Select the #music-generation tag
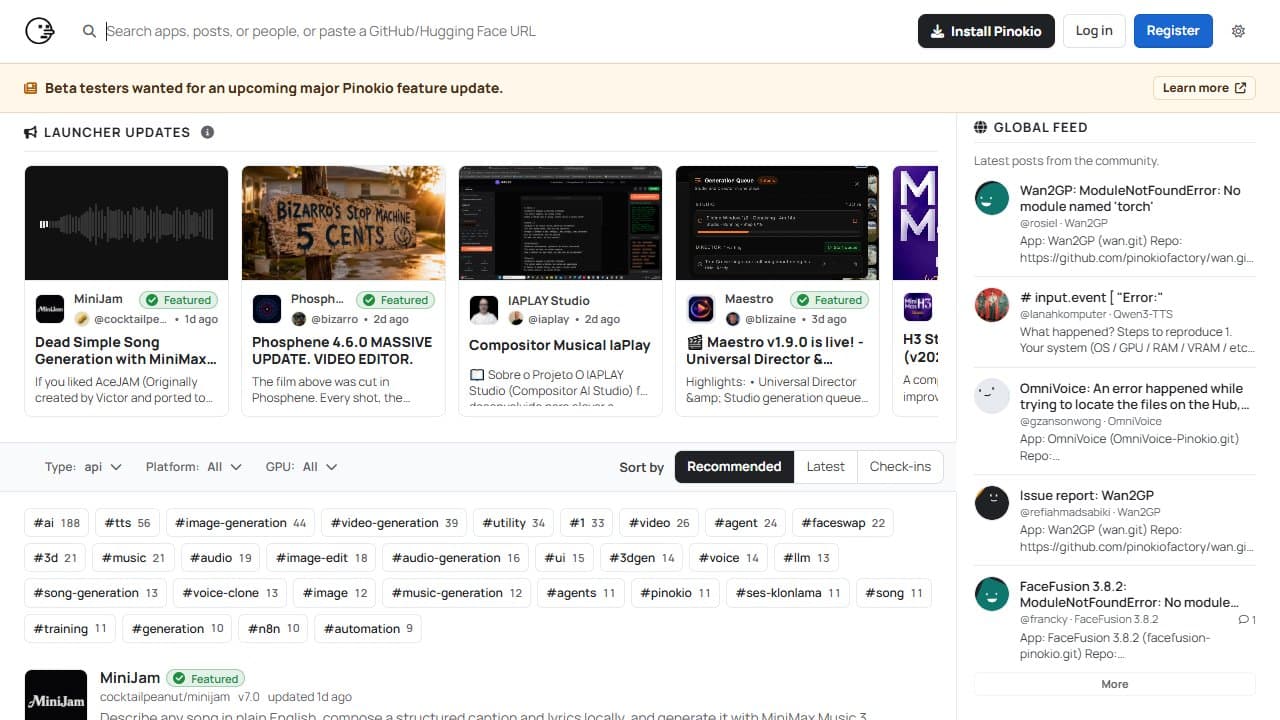1280x720 pixels. (x=457, y=593)
